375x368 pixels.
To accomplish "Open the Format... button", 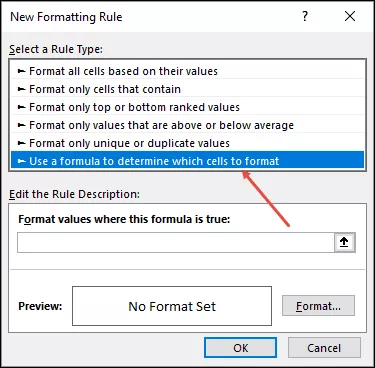I will click(318, 306).
